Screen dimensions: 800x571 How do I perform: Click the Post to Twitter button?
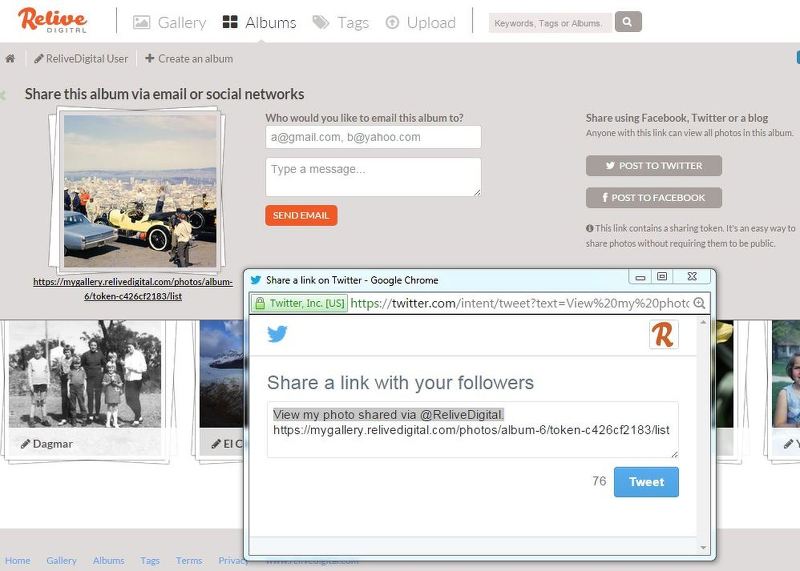click(653, 166)
